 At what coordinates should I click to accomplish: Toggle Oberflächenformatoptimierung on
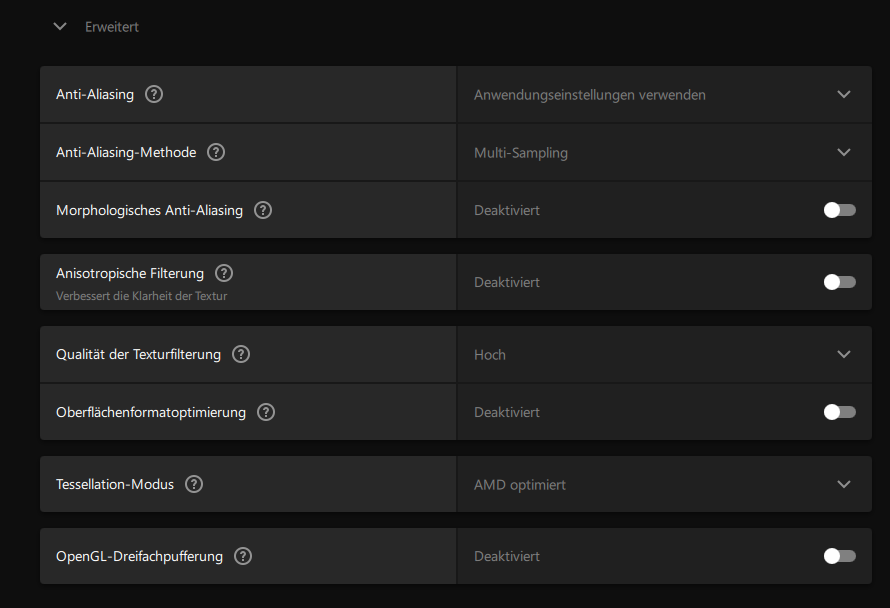tap(839, 412)
